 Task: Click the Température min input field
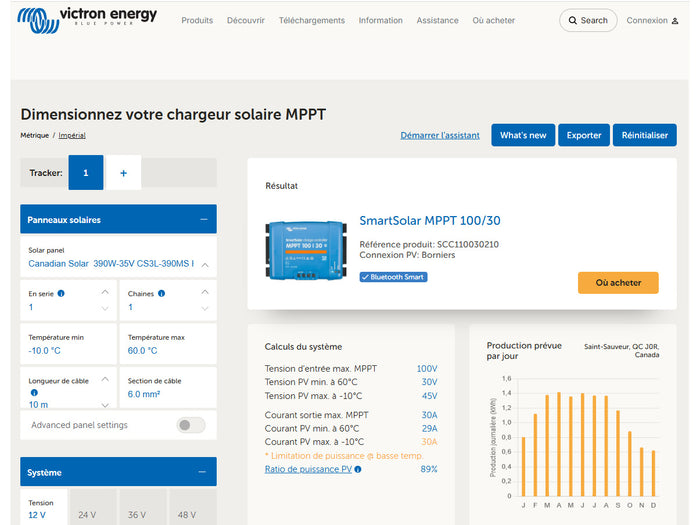[x=67, y=351]
